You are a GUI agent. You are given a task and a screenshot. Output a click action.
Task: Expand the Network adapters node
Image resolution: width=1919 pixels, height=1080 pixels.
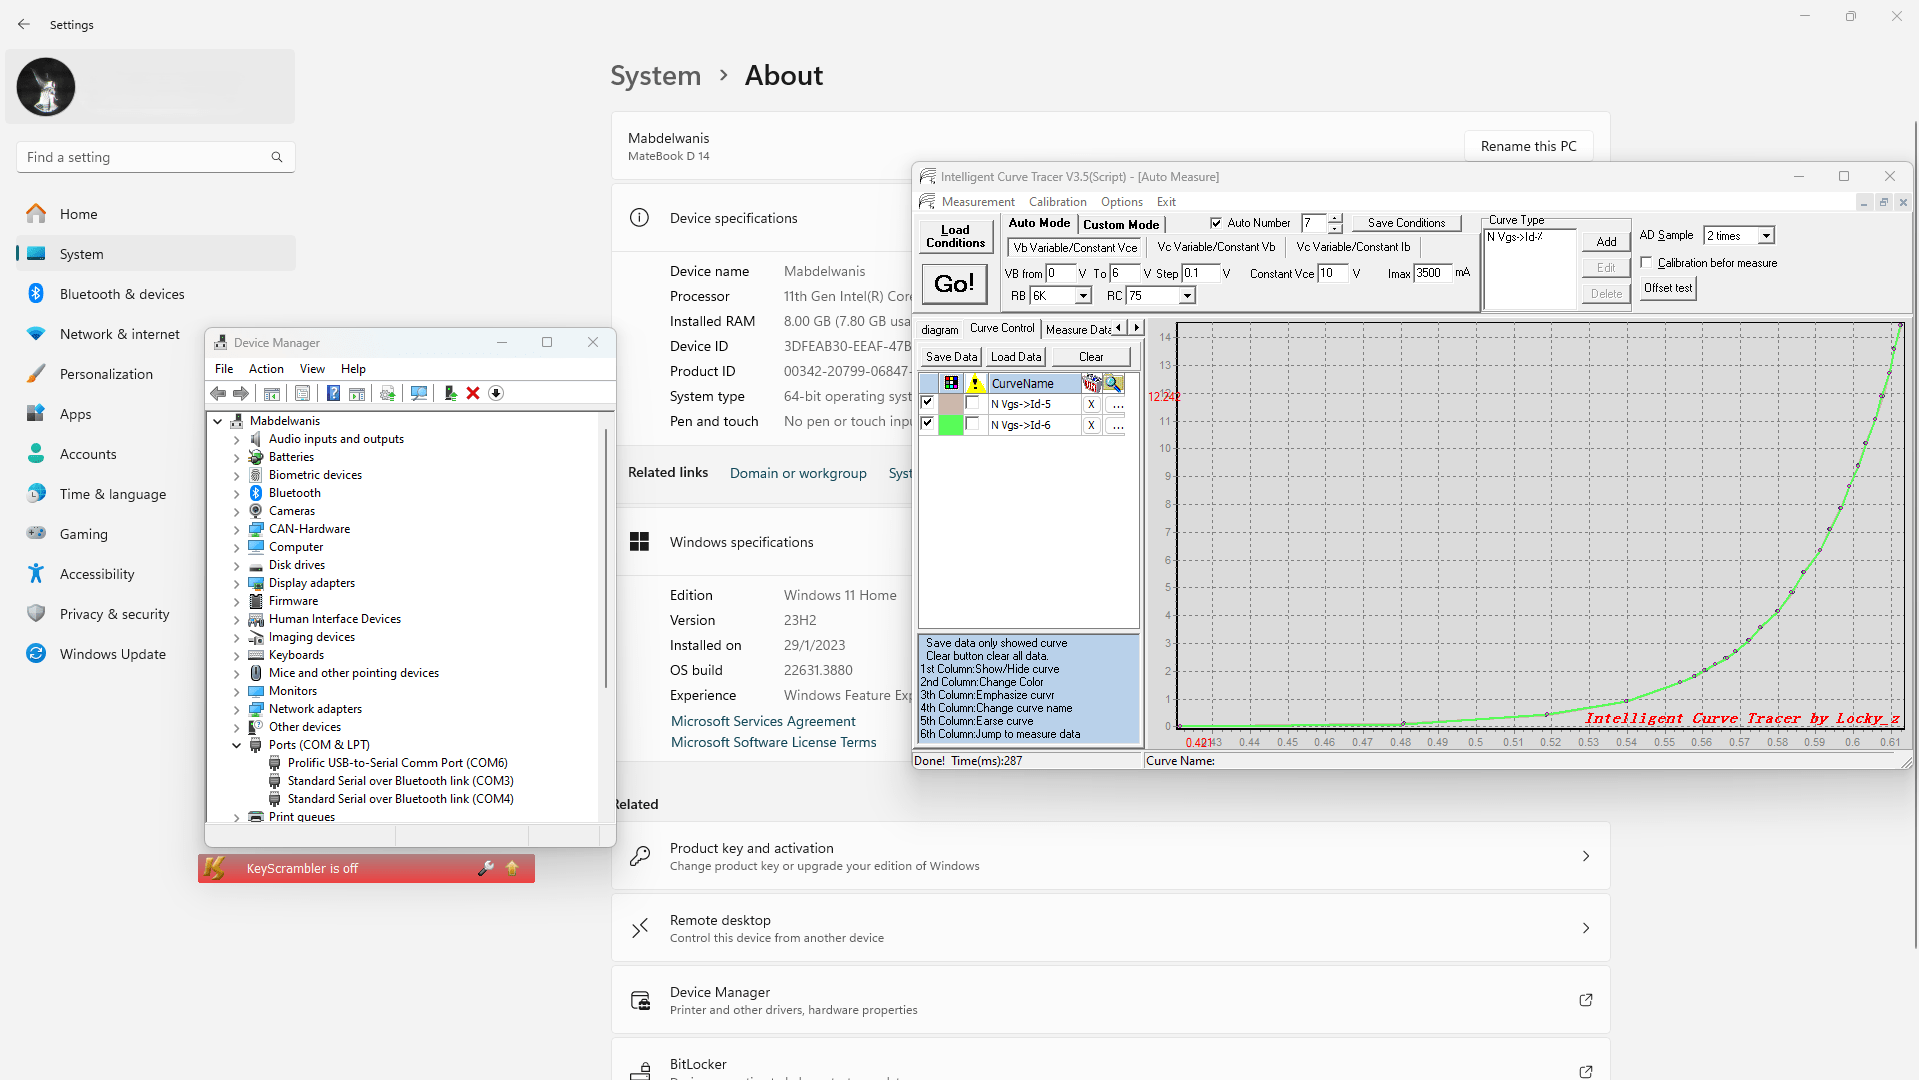(x=237, y=709)
